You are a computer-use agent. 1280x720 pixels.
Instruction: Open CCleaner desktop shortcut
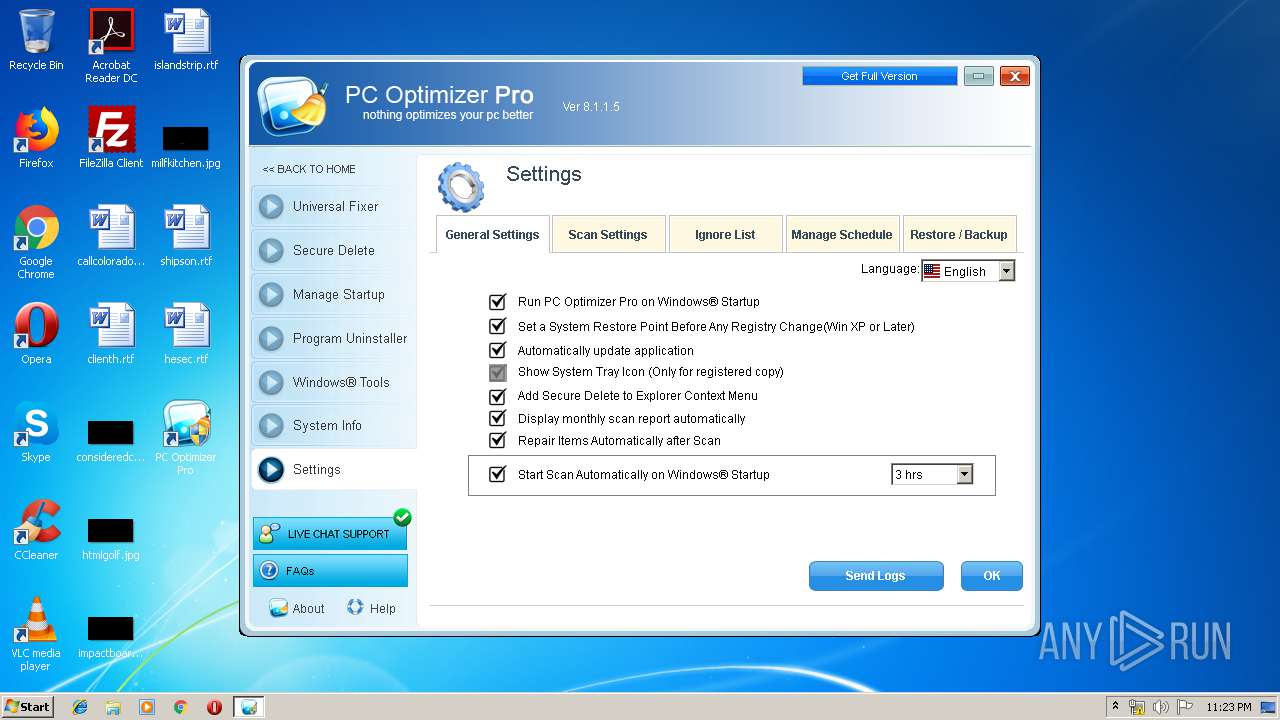[36, 530]
